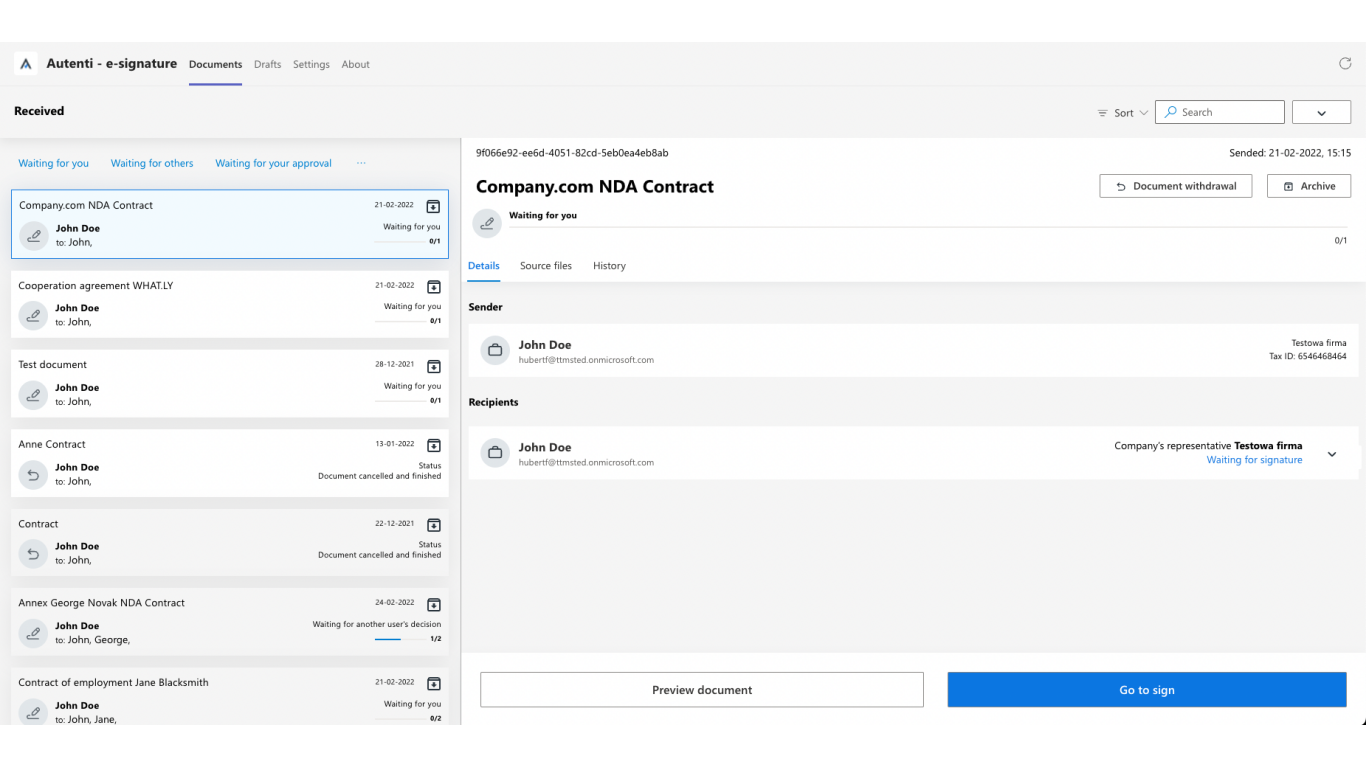Viewport: 1366px width, 768px height.
Task: Click the Anne Contract title
Action: tap(52, 444)
